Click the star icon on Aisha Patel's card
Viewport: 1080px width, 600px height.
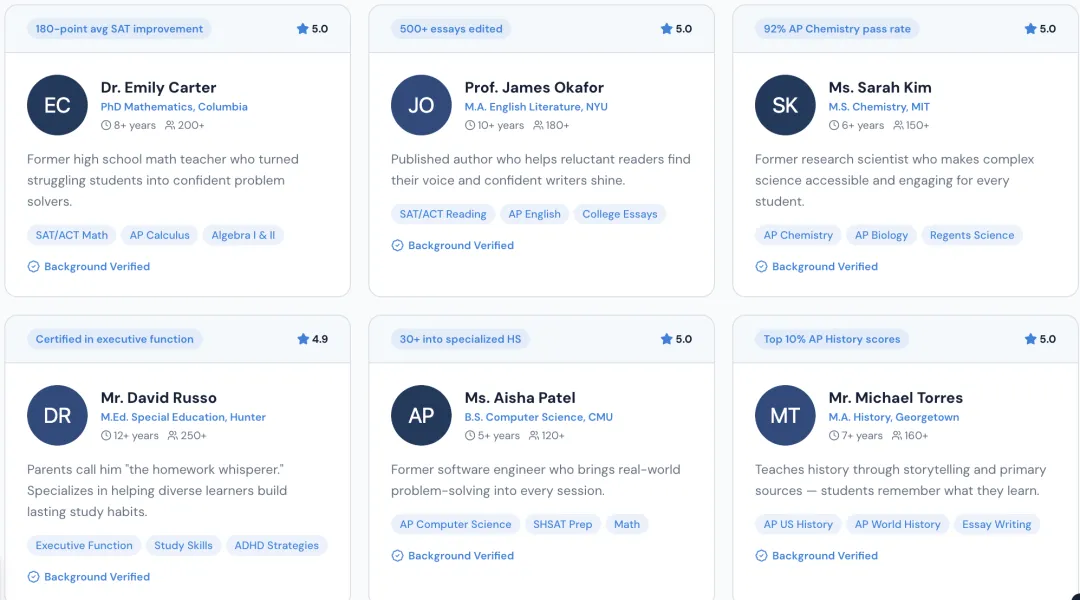666,338
